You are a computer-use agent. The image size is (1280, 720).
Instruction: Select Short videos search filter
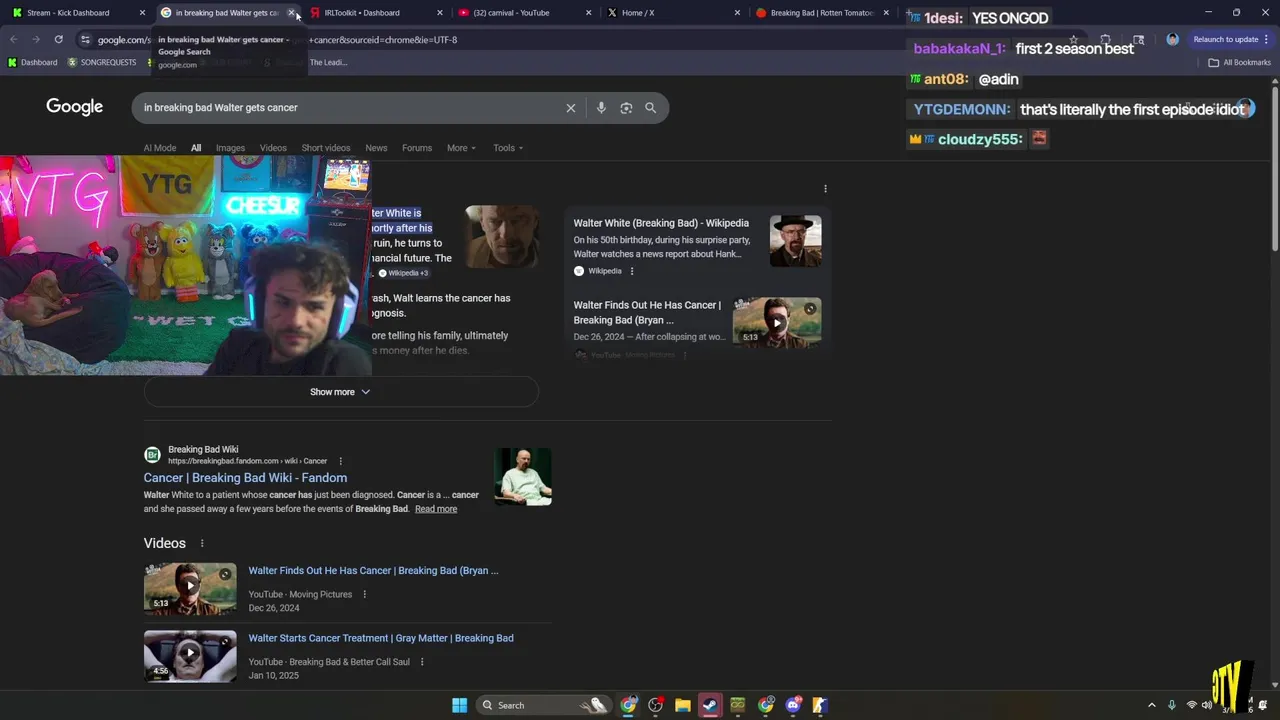(x=326, y=148)
